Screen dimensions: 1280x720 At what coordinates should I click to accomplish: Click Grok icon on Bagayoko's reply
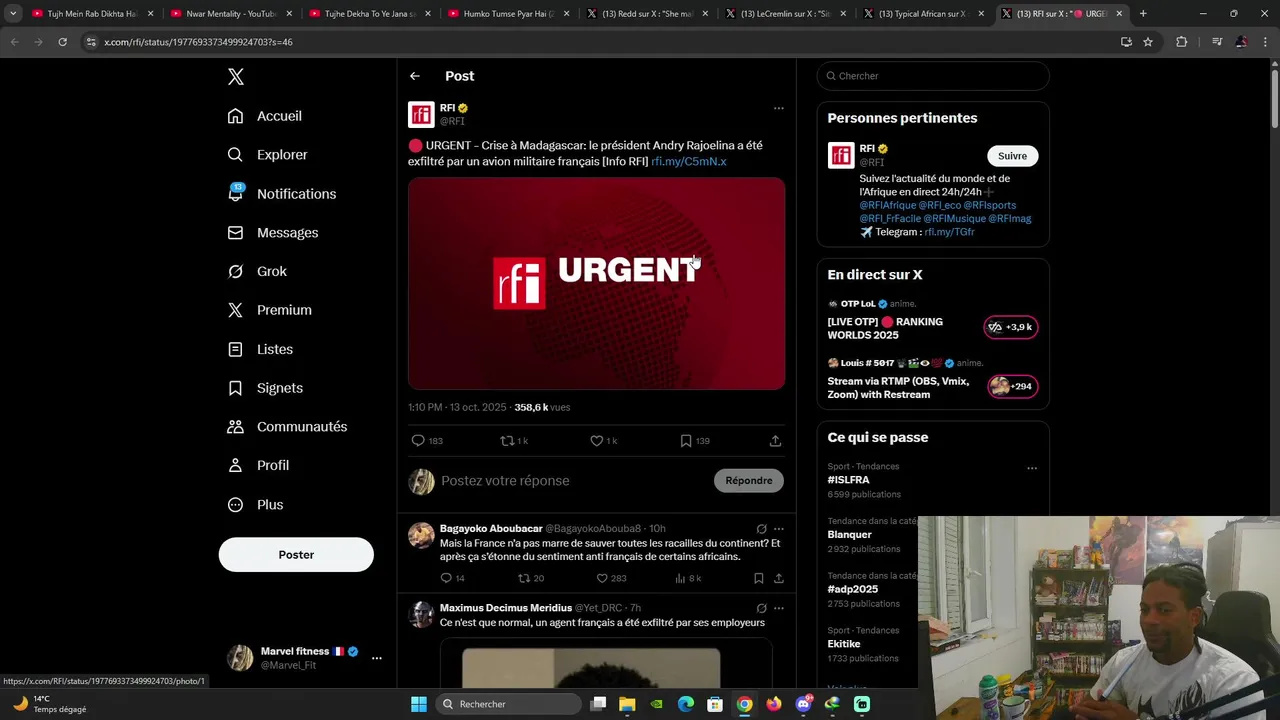761,529
